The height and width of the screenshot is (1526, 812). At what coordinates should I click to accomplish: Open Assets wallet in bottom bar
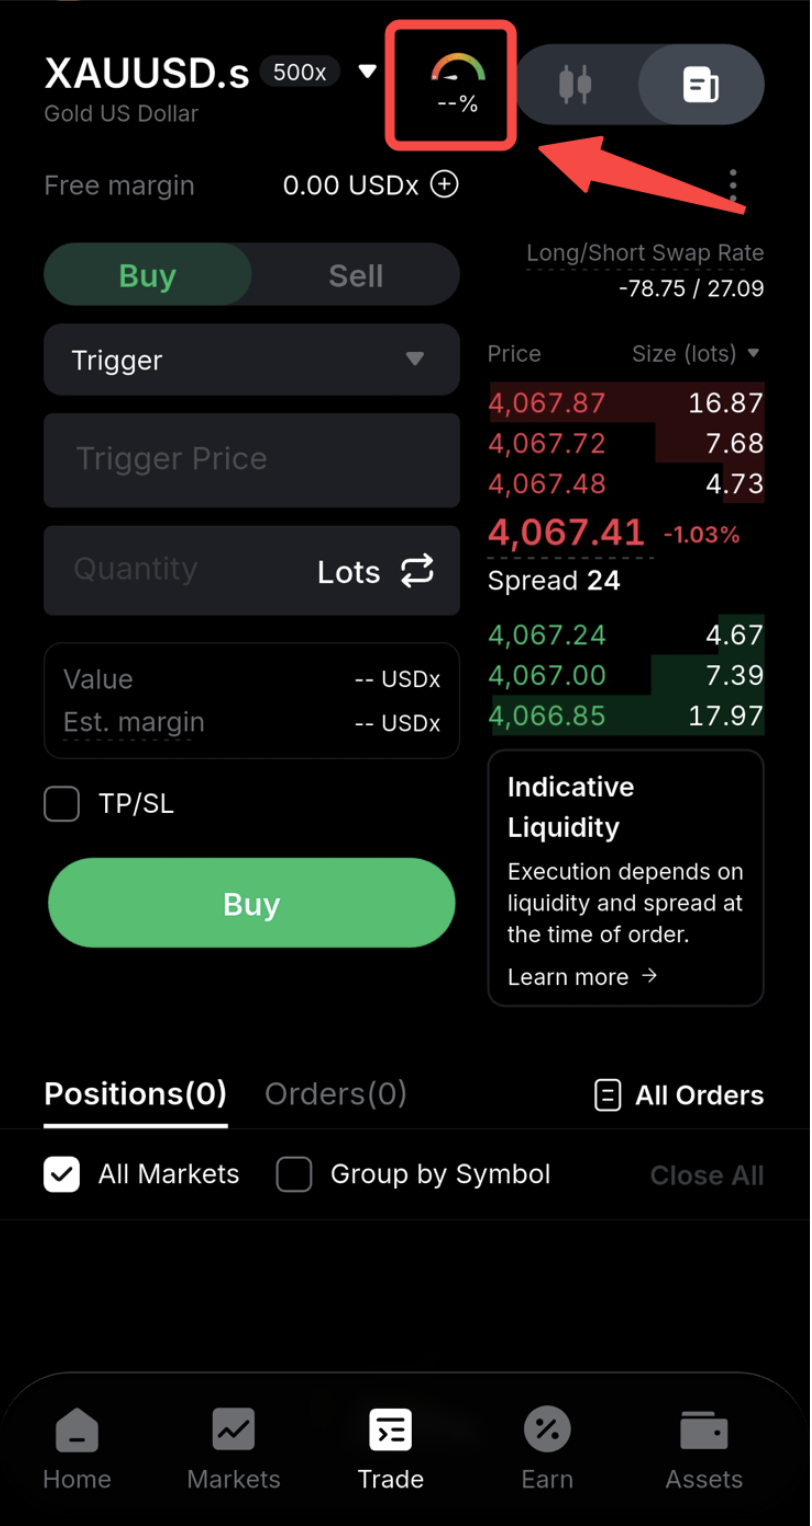click(704, 1449)
